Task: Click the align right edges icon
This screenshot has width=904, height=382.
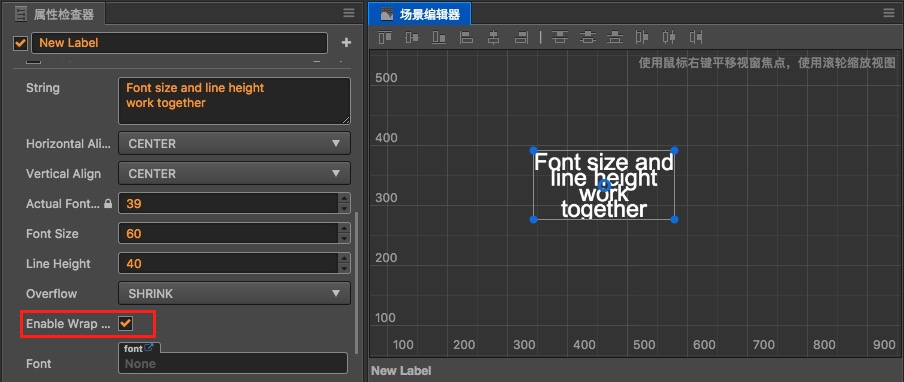Action: tap(521, 37)
